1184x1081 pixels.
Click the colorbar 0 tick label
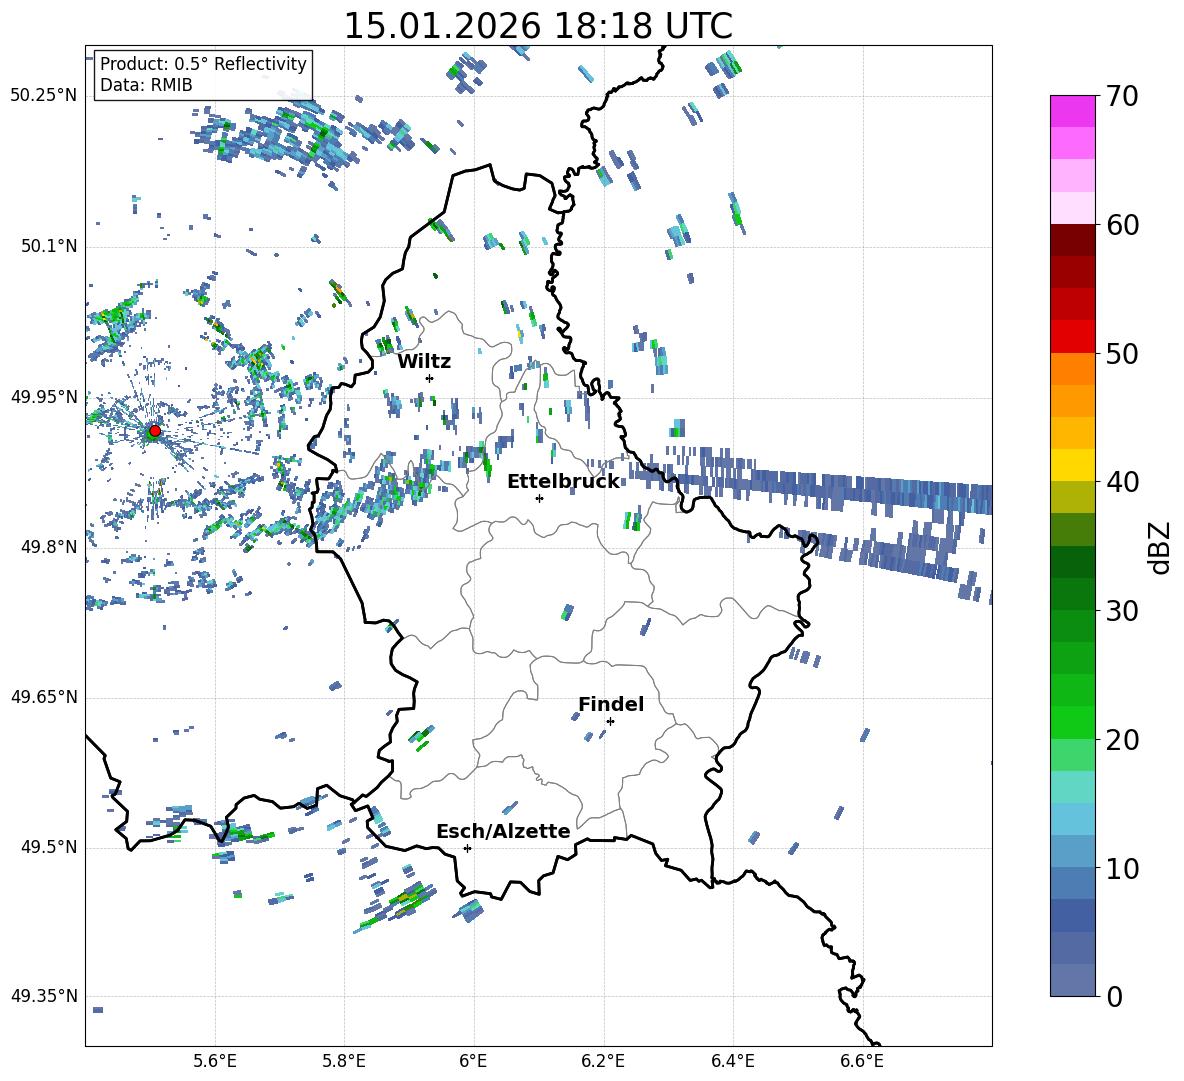(x=1115, y=996)
